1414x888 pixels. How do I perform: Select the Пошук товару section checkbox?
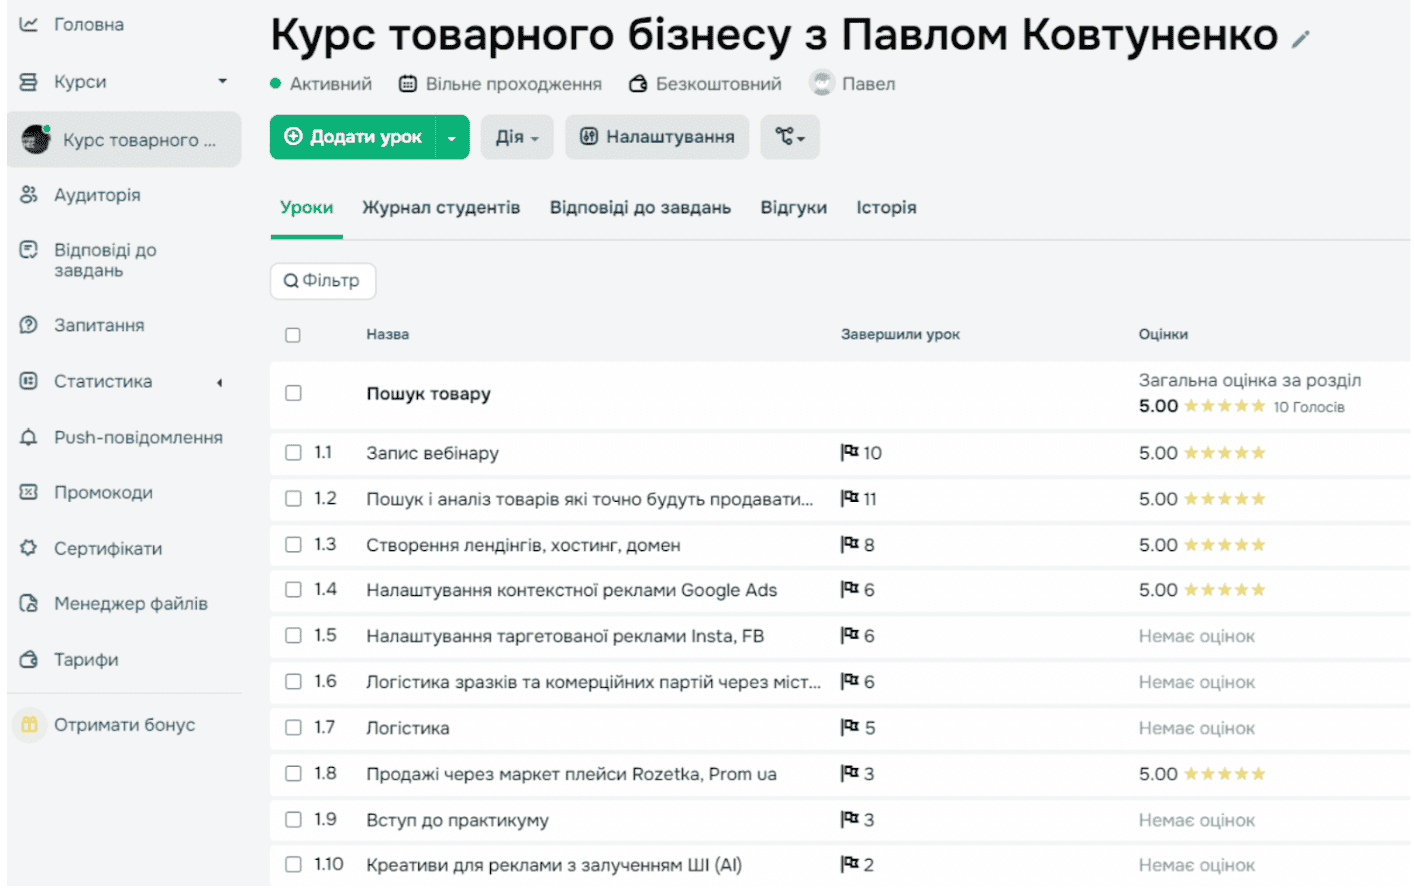click(292, 393)
